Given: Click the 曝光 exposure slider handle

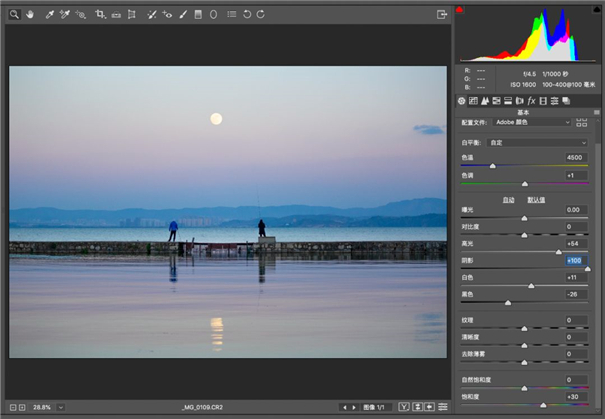Looking at the screenshot, I should pos(525,217).
